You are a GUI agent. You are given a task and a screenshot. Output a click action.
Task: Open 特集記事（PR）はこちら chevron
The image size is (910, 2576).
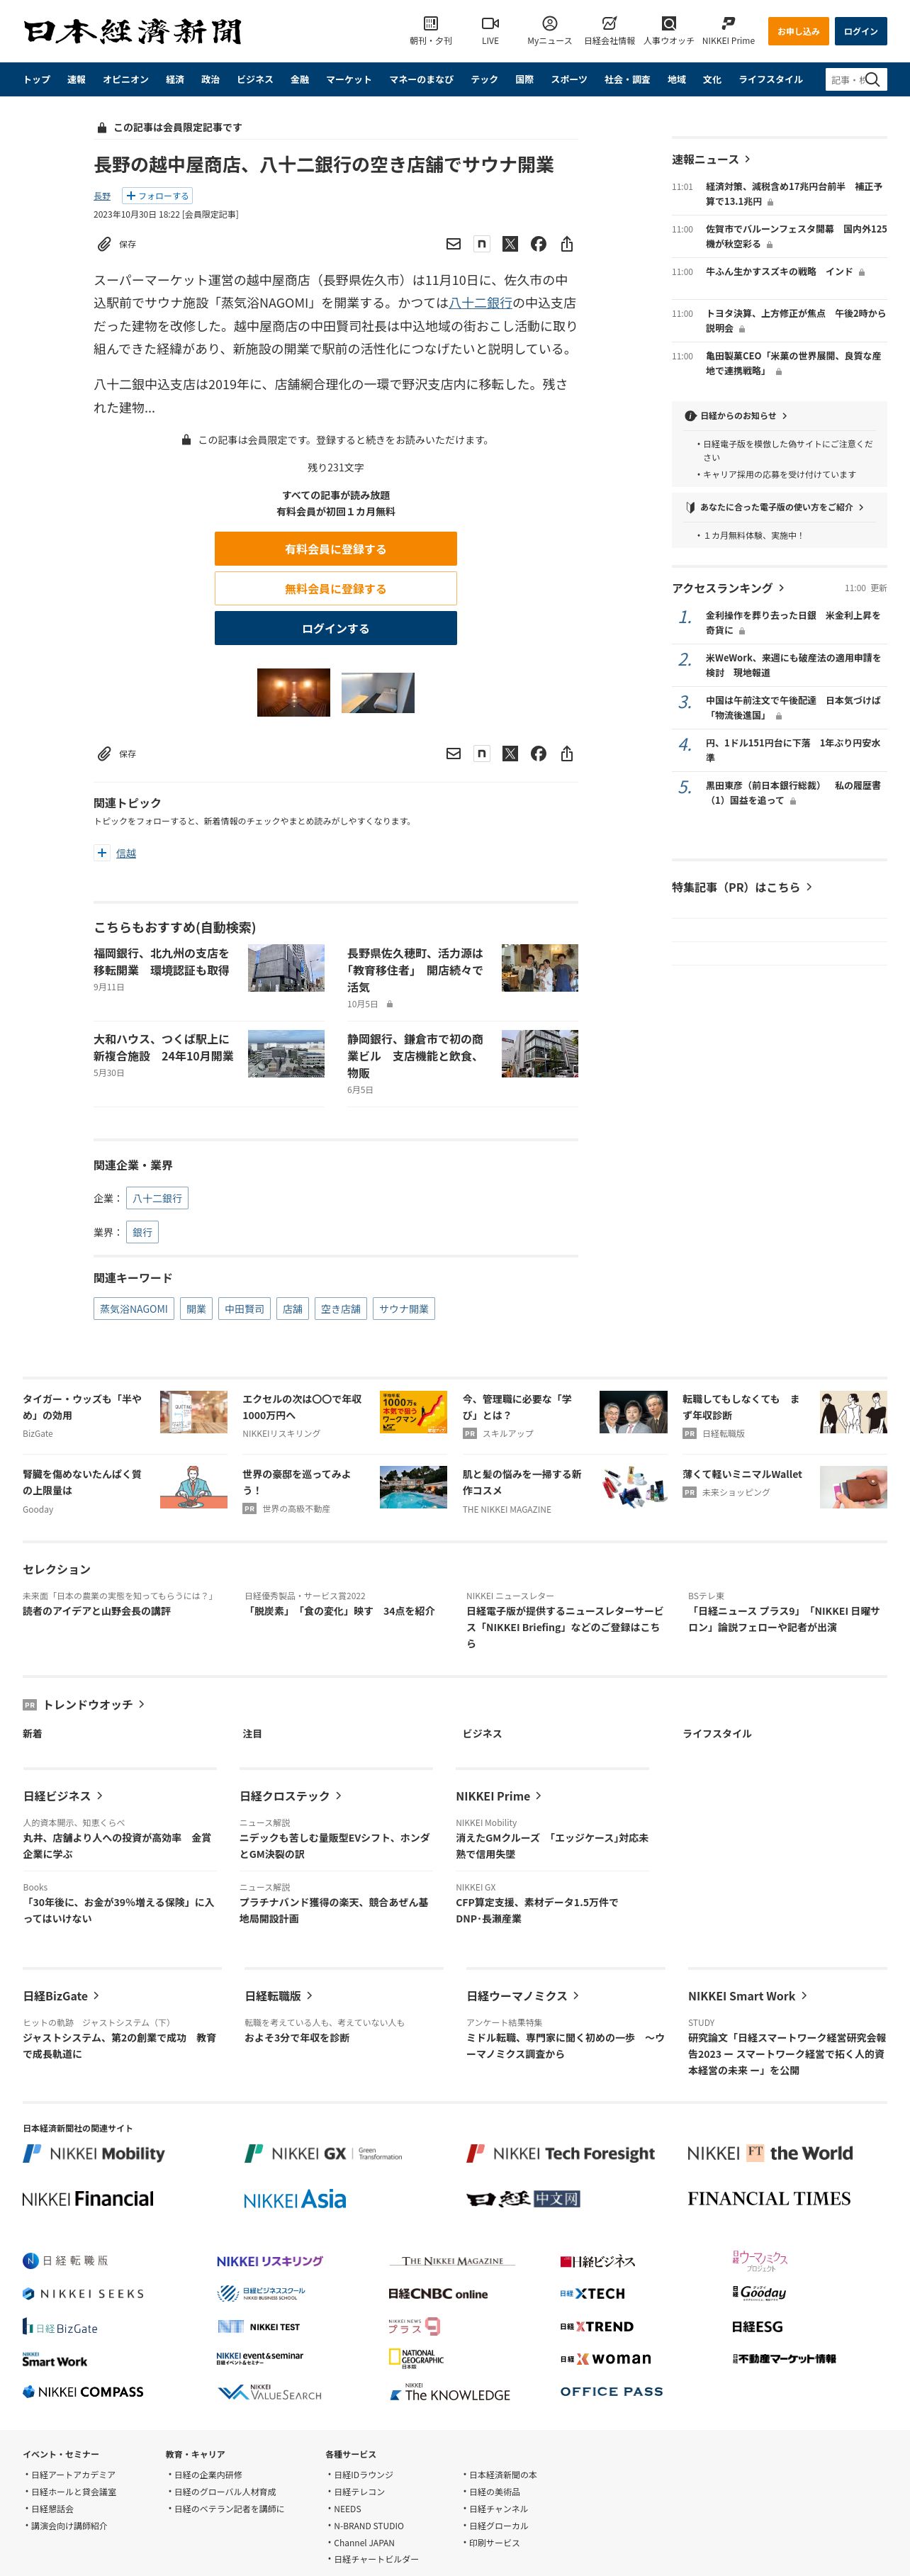pyautogui.click(x=809, y=887)
